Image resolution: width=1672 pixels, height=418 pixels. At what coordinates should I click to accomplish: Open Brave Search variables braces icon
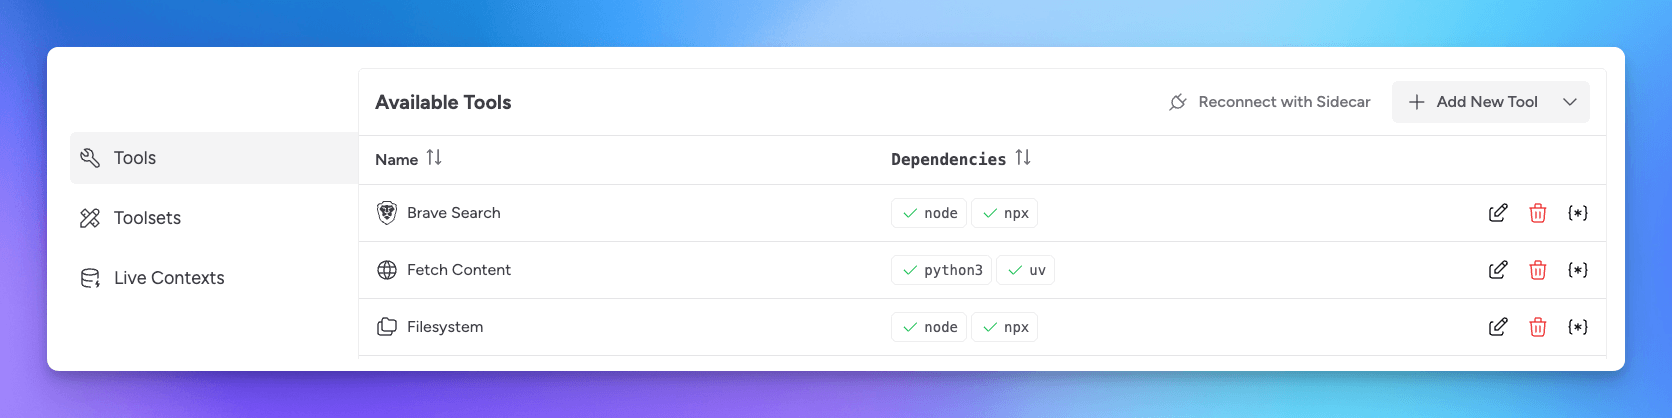click(1578, 213)
